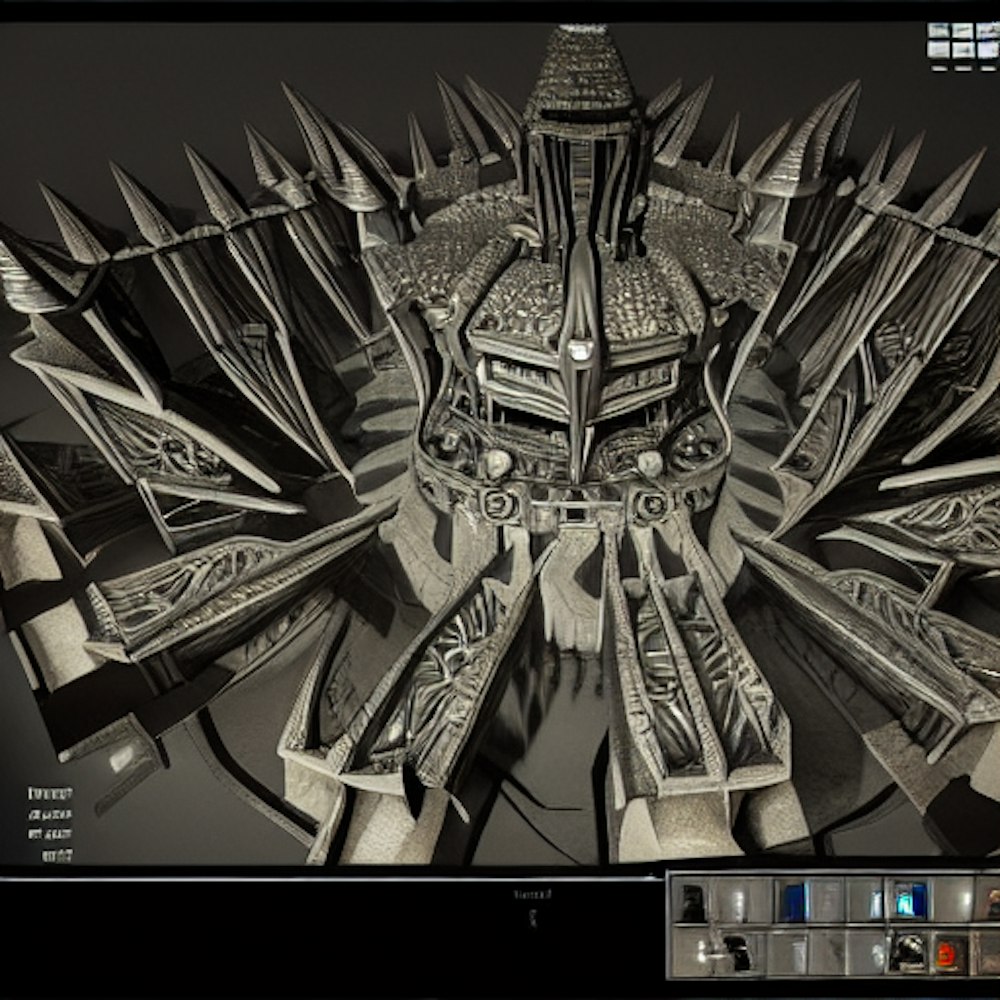Click the last line of the left overlay text

(x=57, y=855)
